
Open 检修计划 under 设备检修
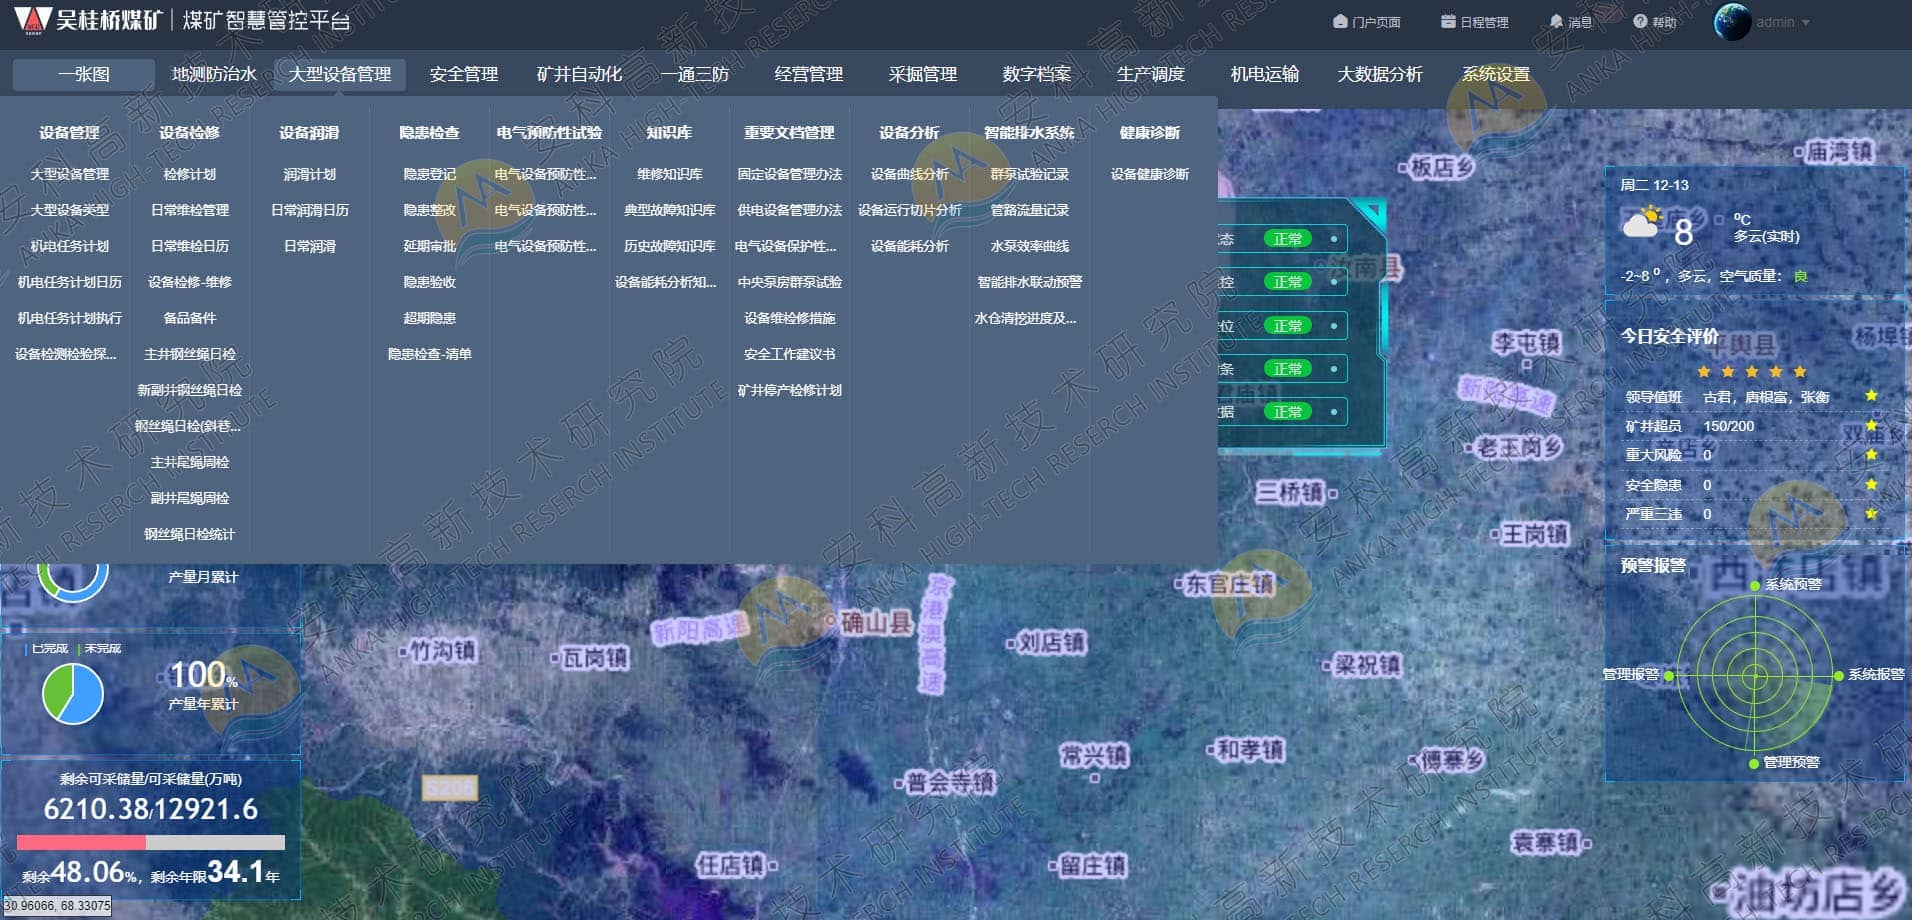(x=190, y=174)
